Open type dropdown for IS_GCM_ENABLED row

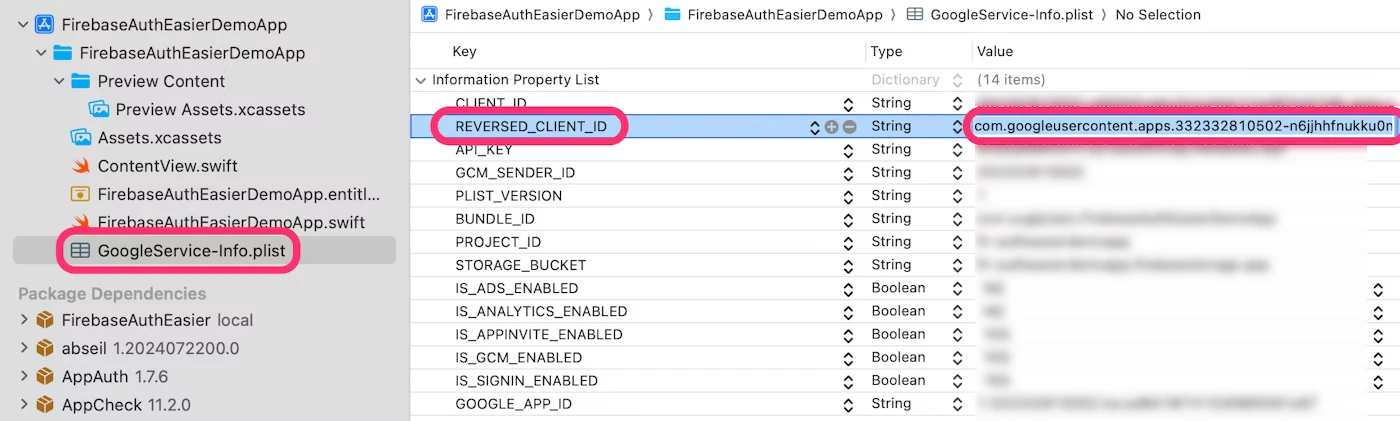click(956, 357)
